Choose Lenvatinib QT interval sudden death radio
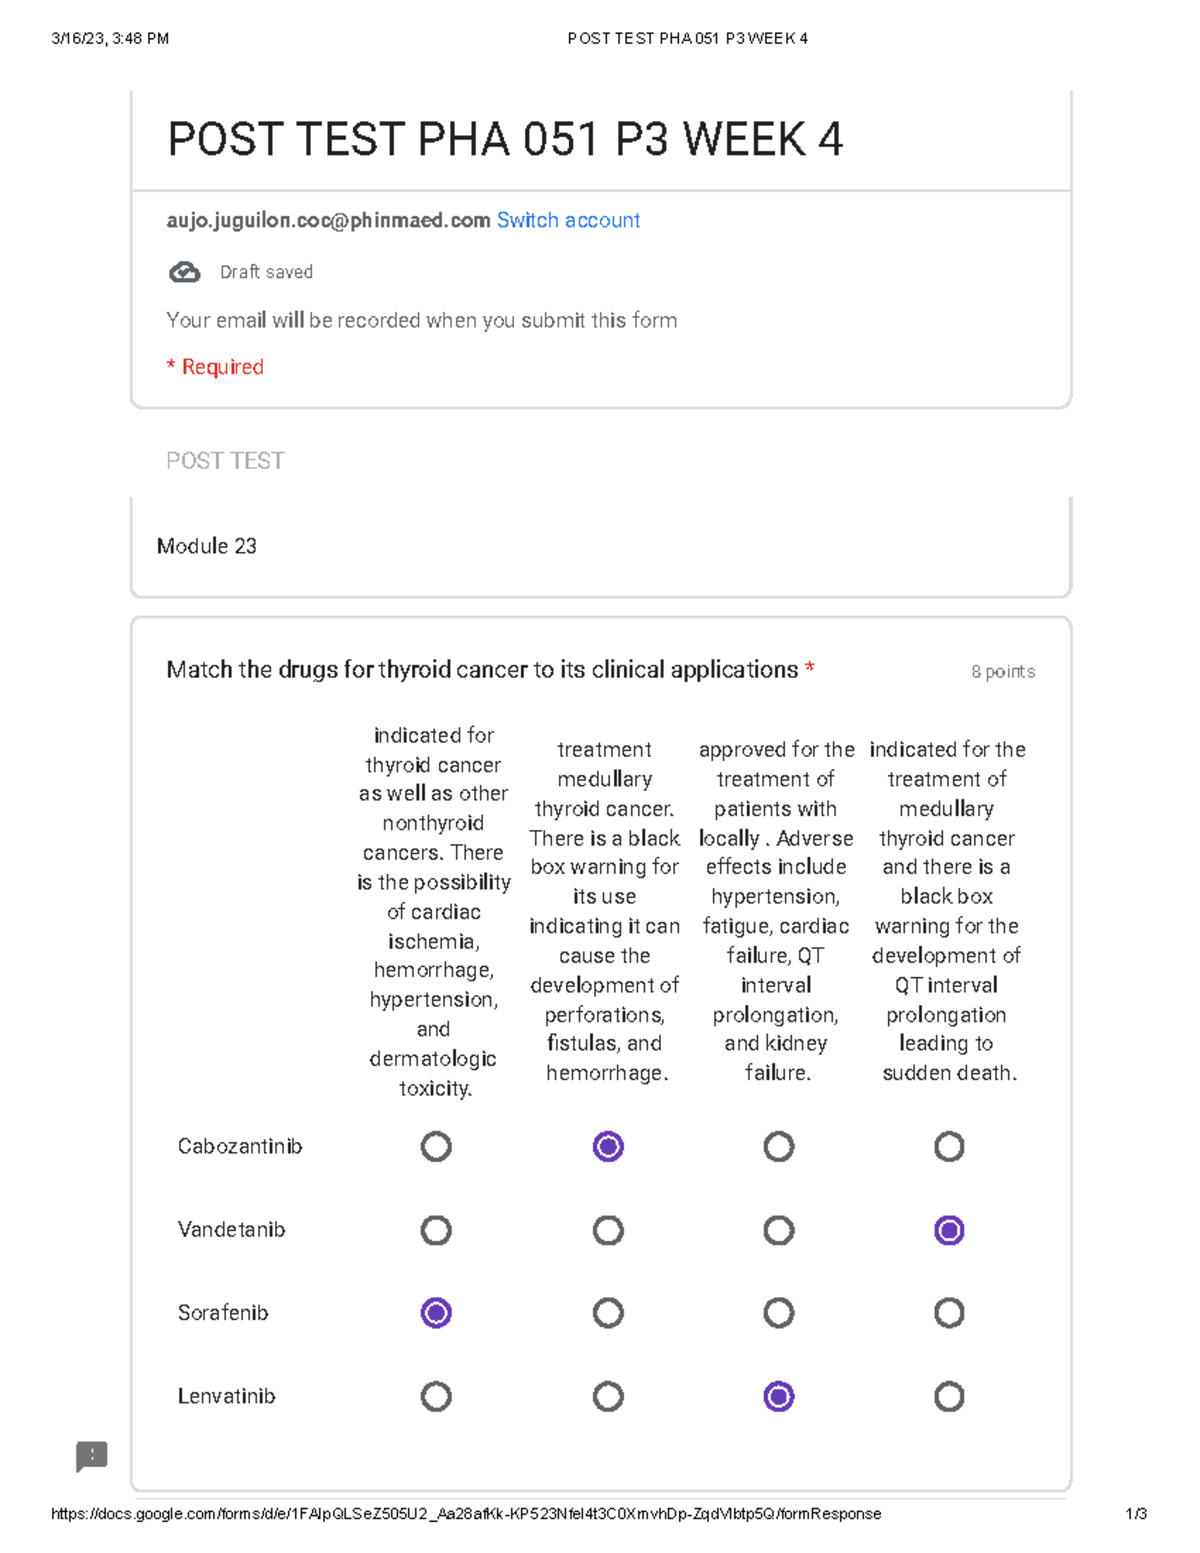 point(949,1396)
